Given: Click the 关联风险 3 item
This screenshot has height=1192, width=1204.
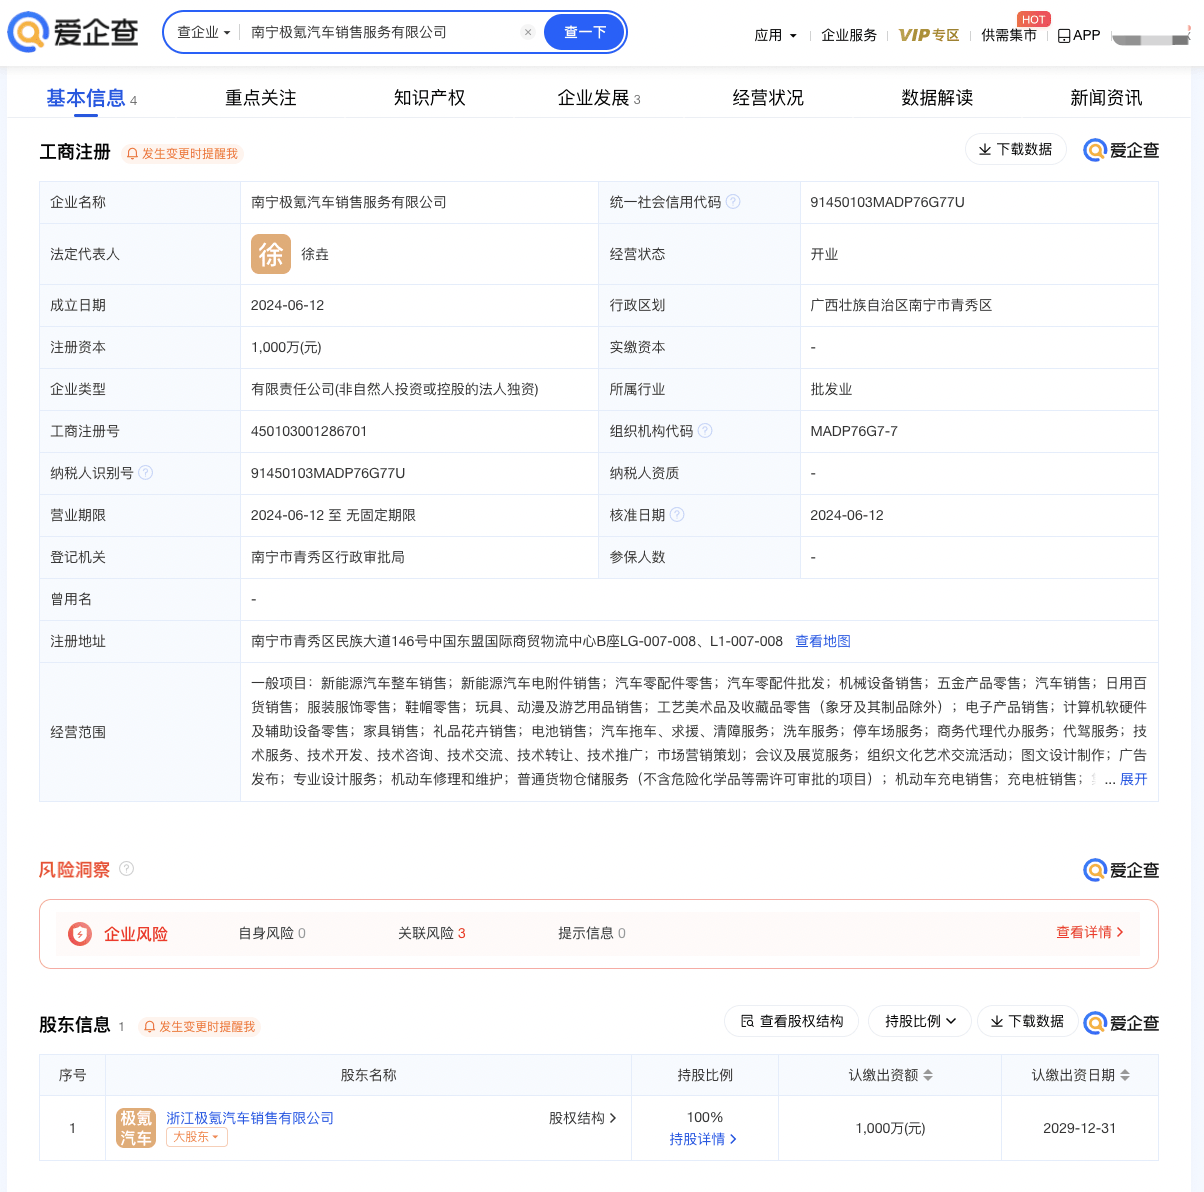Looking at the screenshot, I should pos(432,933).
